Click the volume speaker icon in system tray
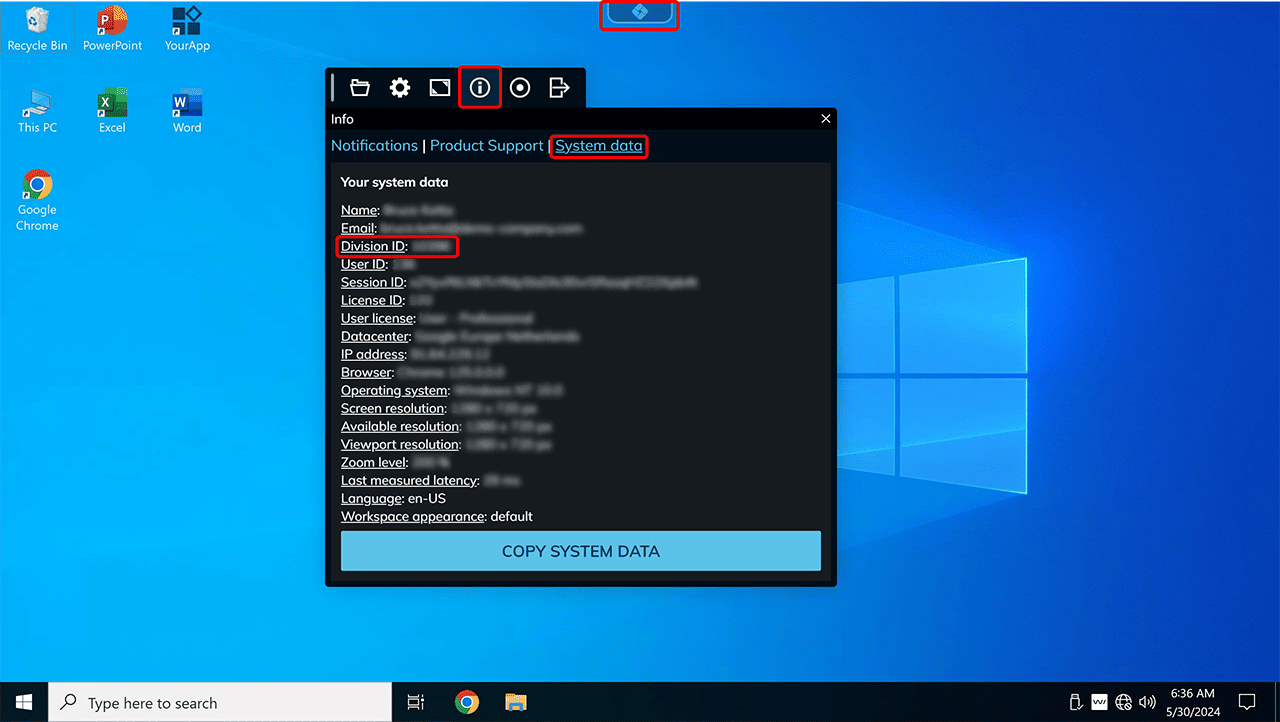This screenshot has width=1280, height=722. [x=1147, y=702]
